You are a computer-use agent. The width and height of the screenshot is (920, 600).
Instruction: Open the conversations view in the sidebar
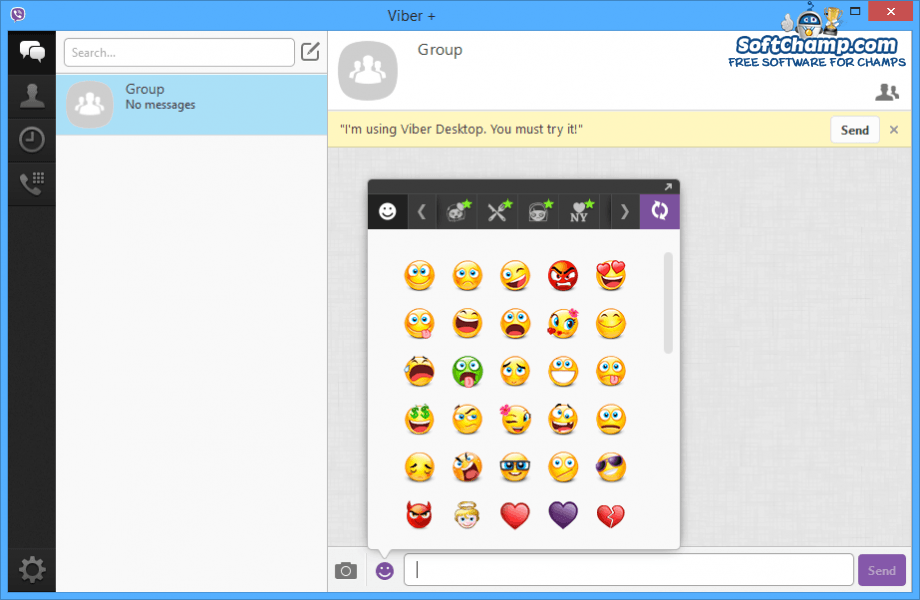[x=32, y=52]
